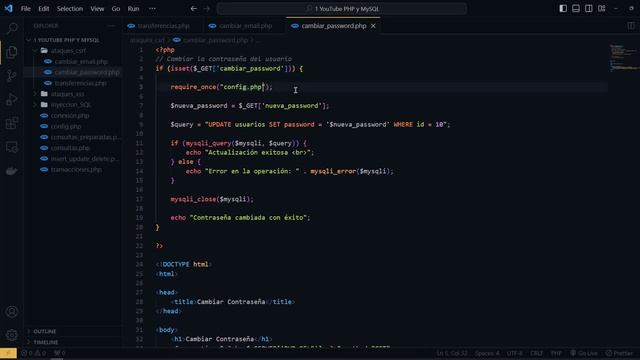This screenshot has height=360, width=640.
Task: Change Spaces: 4 indentation setting
Action: tap(487, 353)
